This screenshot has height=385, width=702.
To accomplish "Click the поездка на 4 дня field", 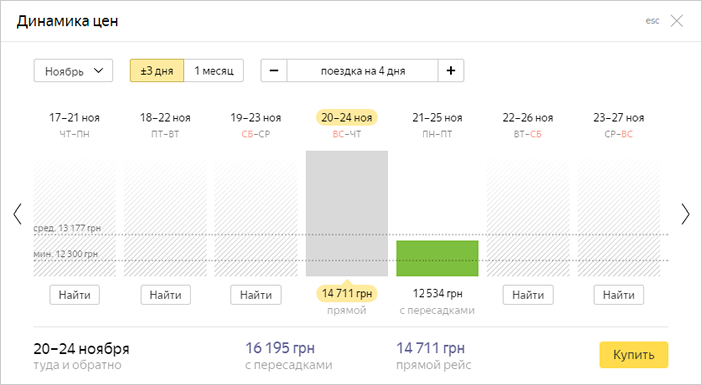I will (363, 71).
